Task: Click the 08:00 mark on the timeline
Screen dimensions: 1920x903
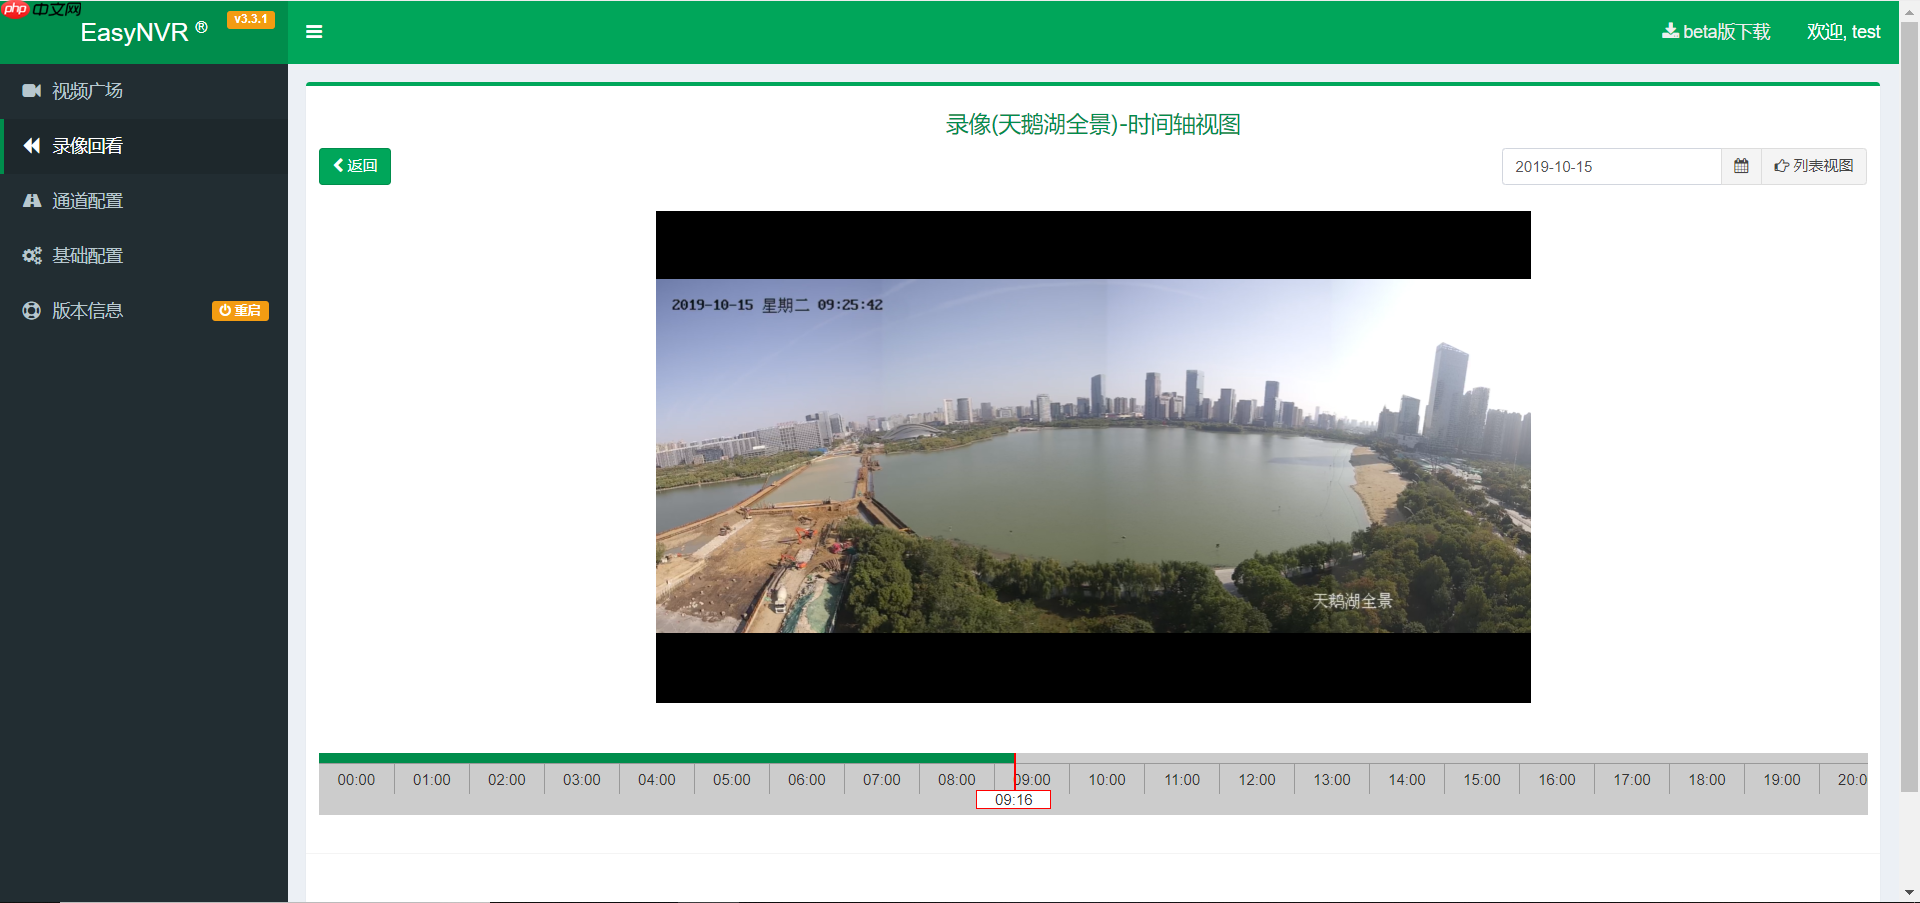Action: coord(956,780)
